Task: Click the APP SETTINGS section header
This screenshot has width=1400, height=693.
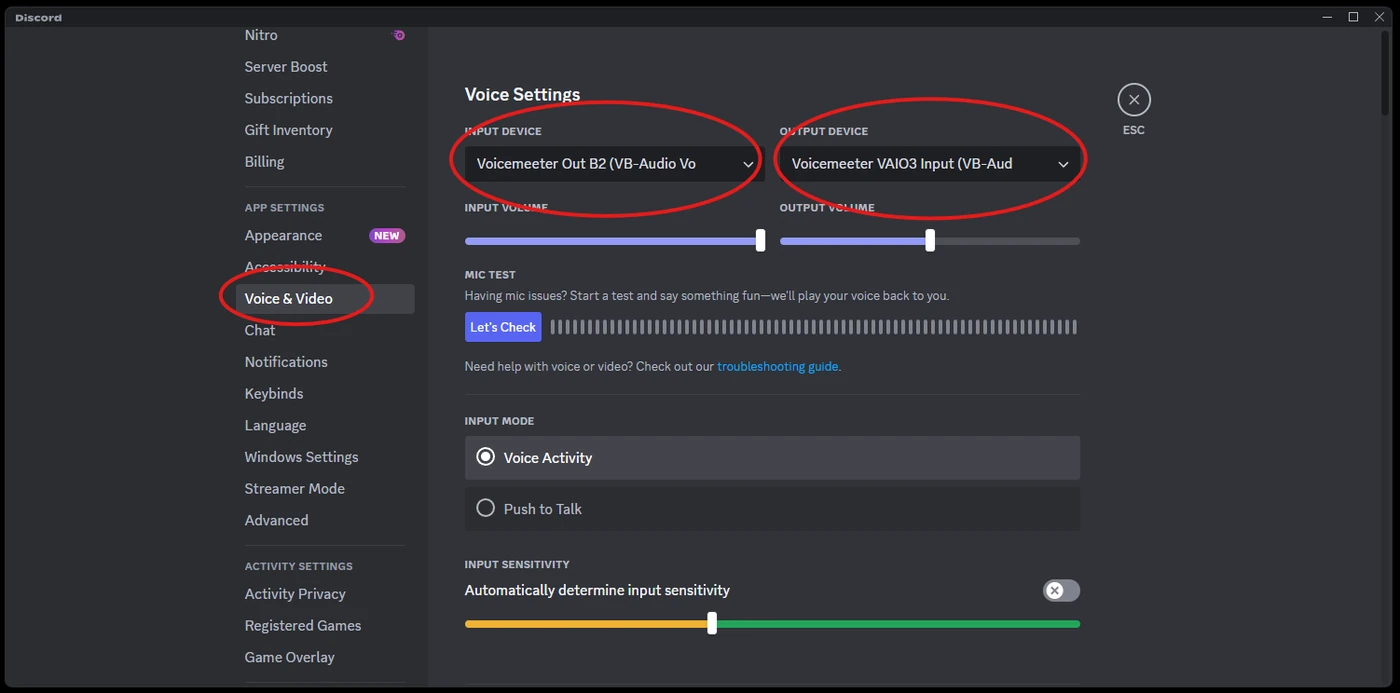Action: pos(284,208)
